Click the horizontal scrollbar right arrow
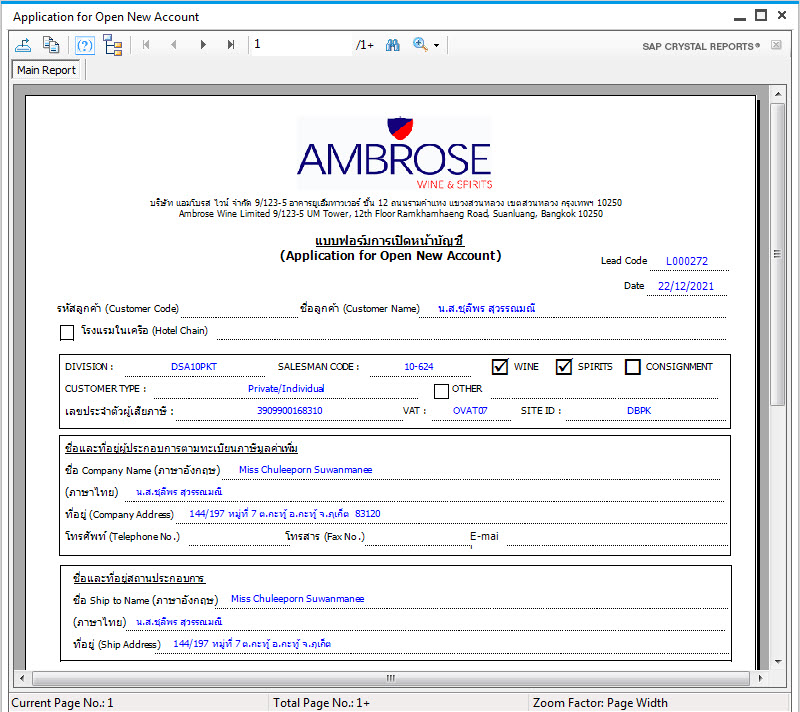800x712 pixels. click(761, 678)
